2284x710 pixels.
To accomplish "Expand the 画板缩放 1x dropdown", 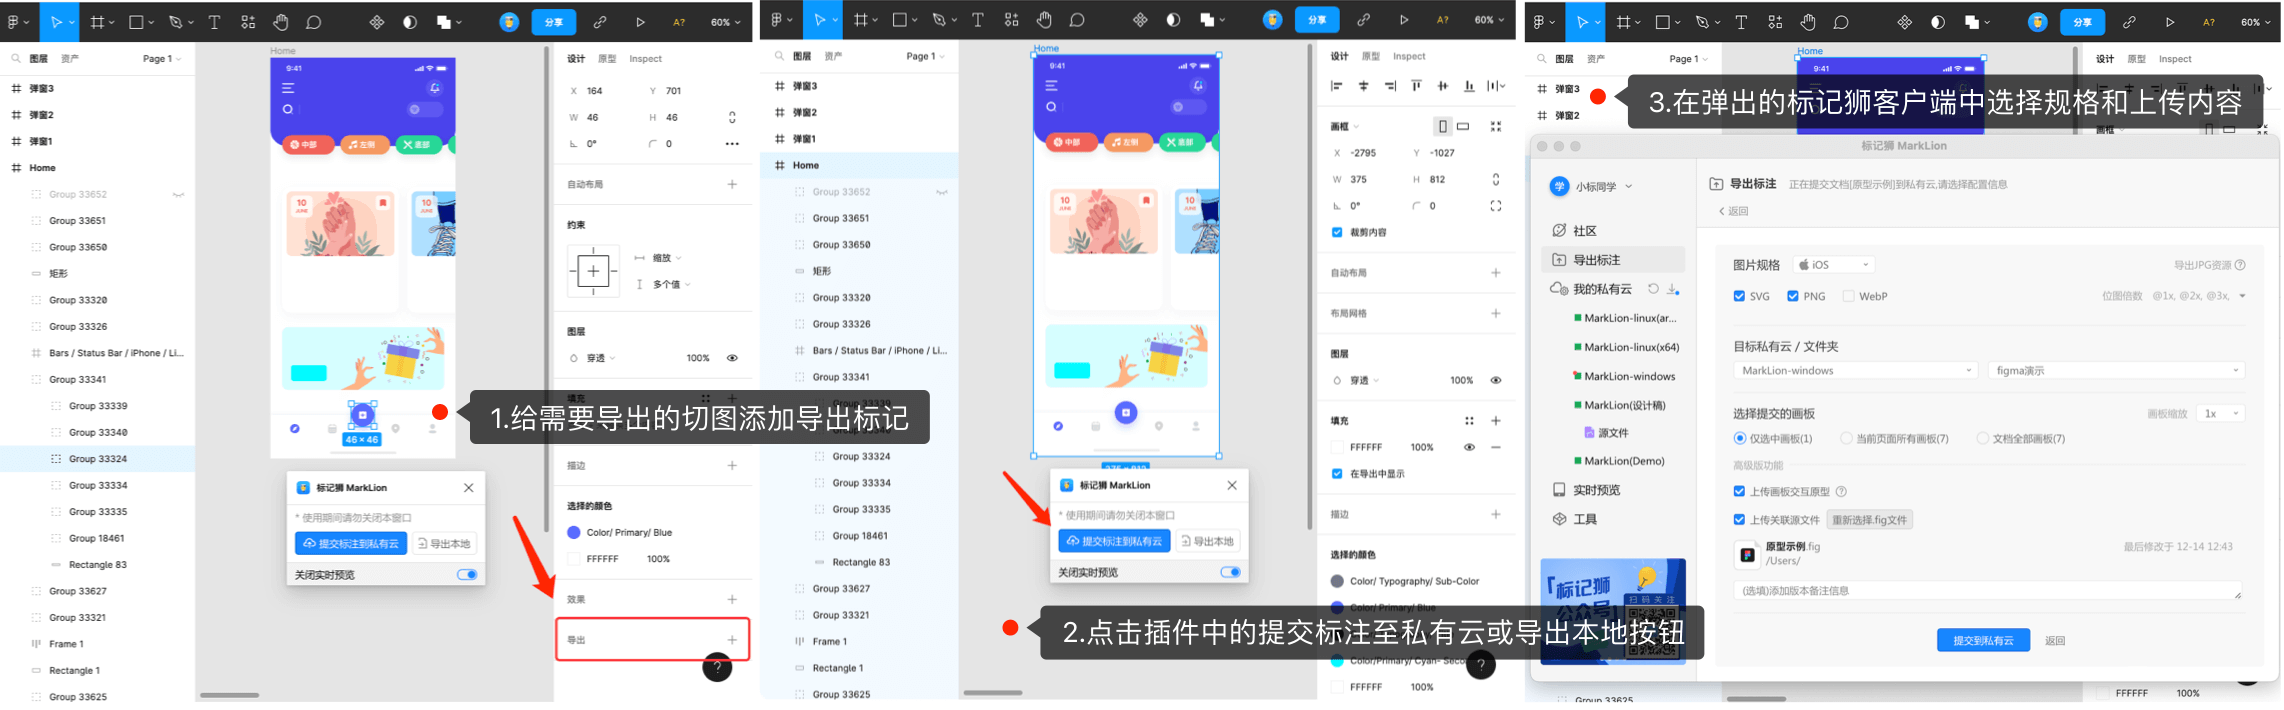I will (x=2219, y=413).
